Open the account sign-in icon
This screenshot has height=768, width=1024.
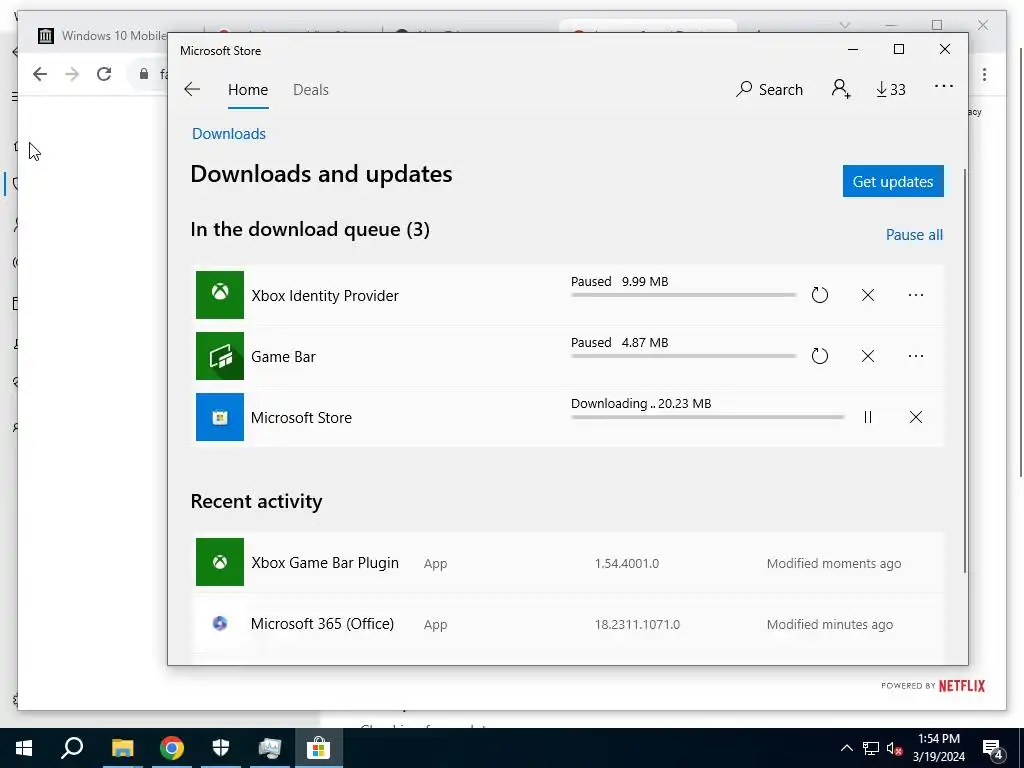tap(841, 89)
